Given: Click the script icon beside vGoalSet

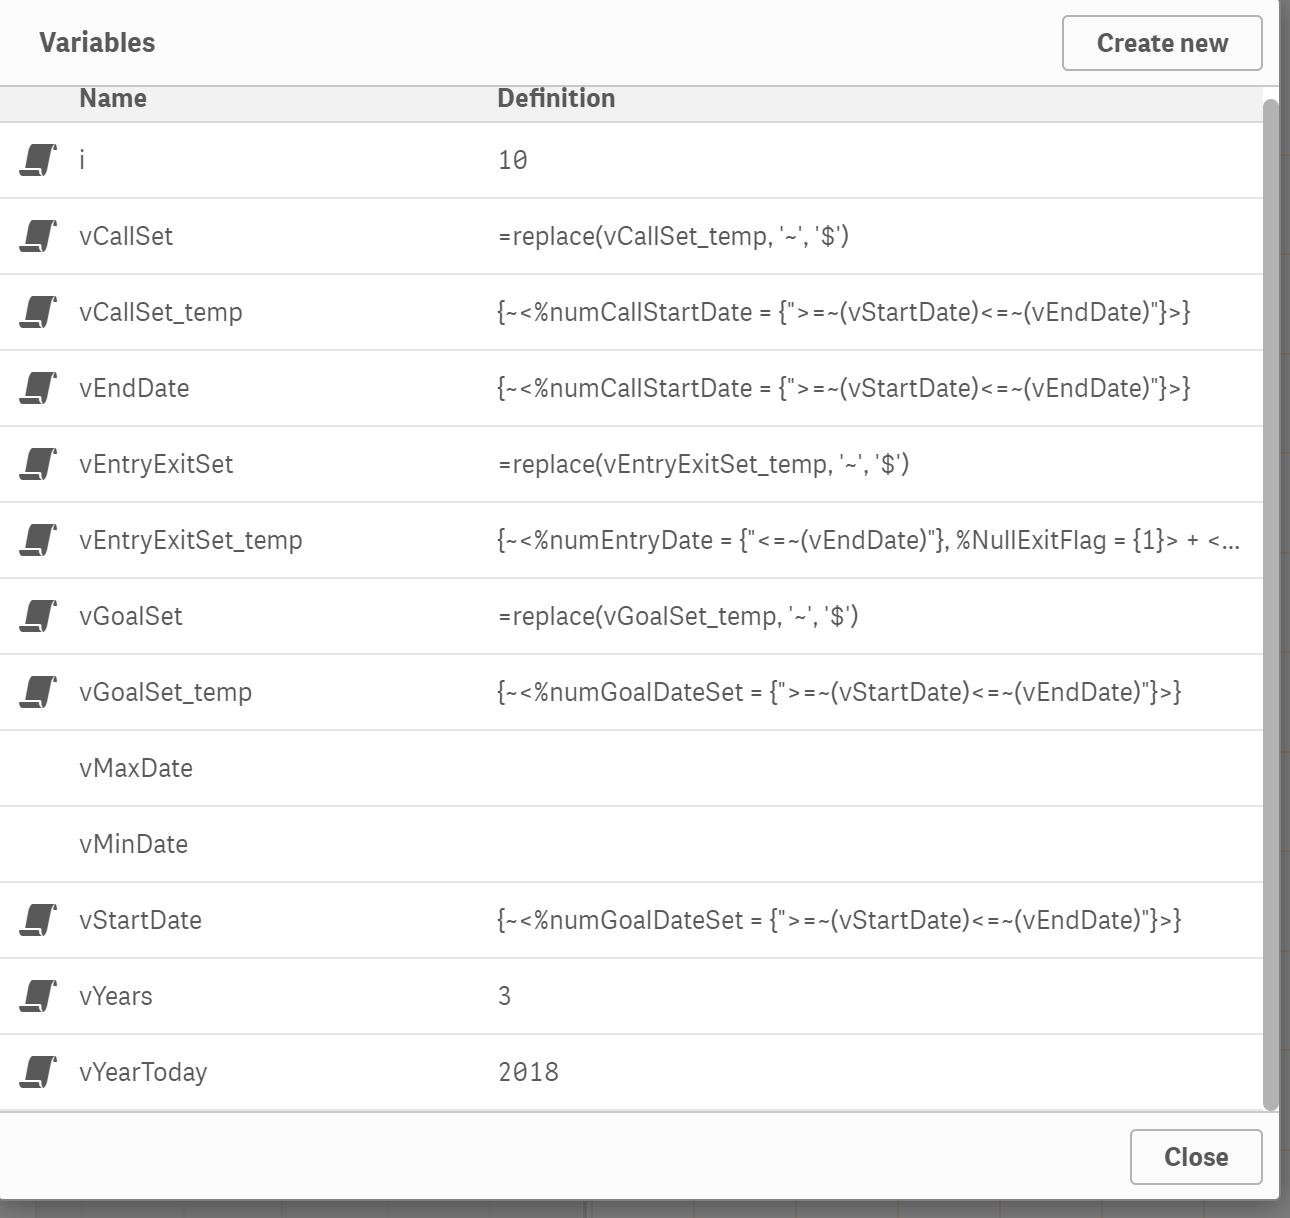Looking at the screenshot, I should coord(37,616).
